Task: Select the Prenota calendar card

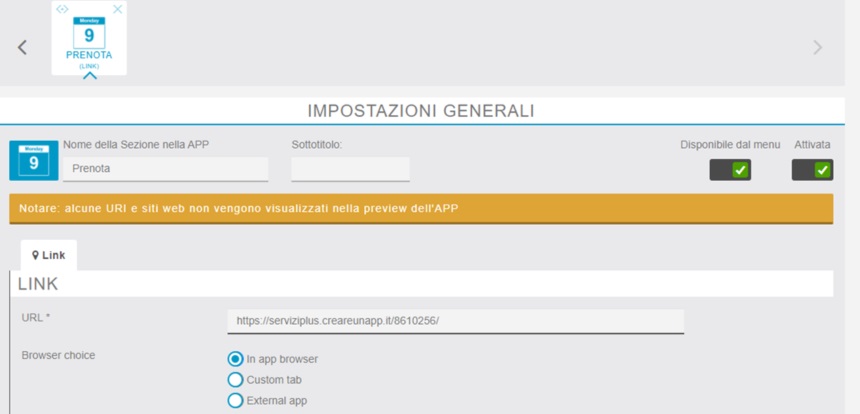Action: tap(89, 35)
